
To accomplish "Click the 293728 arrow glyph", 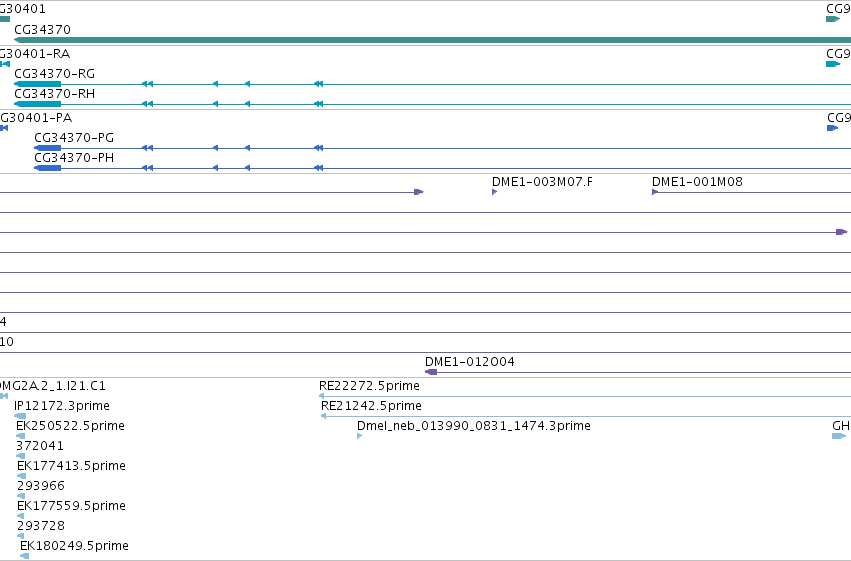I will click(21, 536).
